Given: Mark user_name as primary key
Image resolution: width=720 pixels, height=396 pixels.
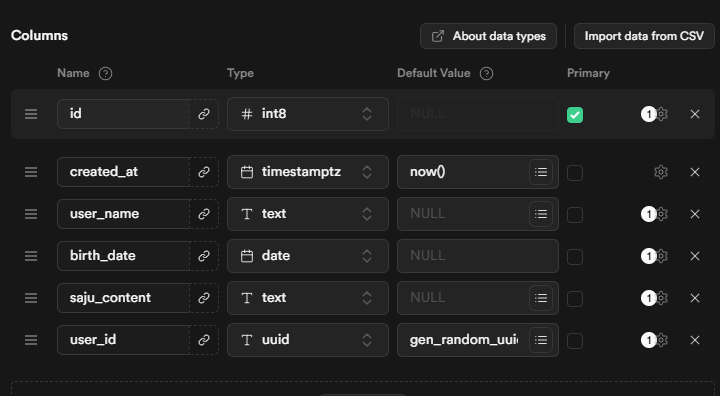Looking at the screenshot, I should point(575,215).
